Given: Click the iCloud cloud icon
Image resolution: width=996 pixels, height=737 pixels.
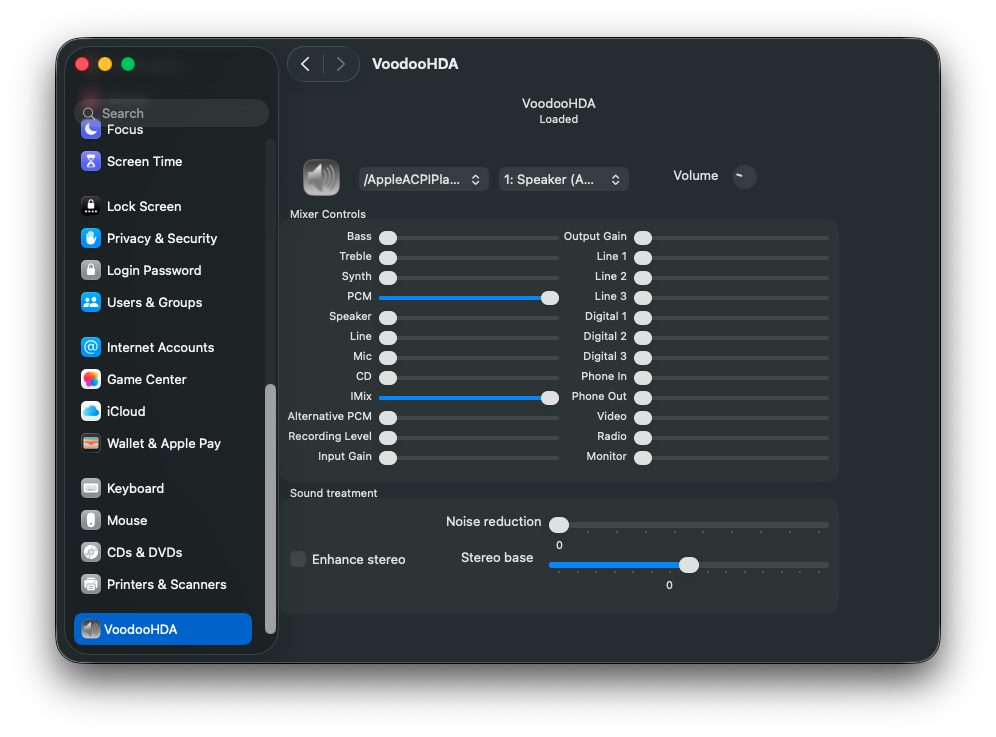Looking at the screenshot, I should pos(91,411).
